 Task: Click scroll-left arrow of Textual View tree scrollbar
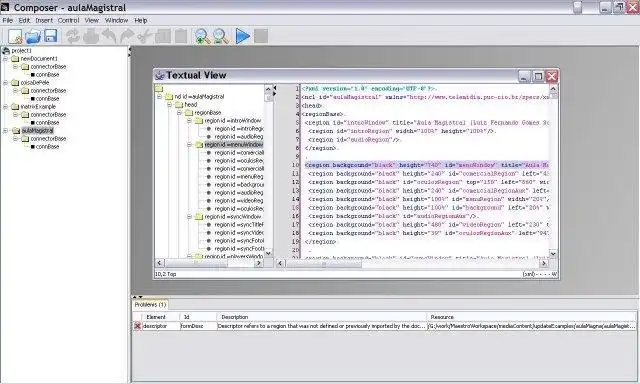[160, 263]
